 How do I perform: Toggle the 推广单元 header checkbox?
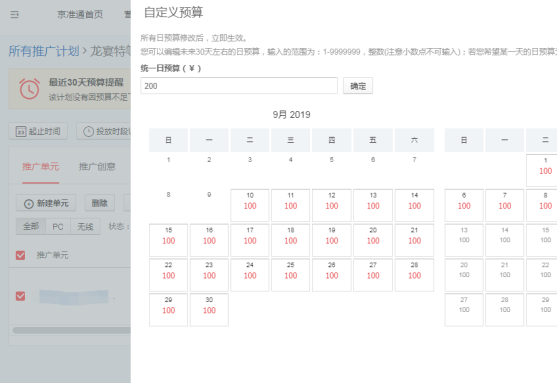coord(21,255)
